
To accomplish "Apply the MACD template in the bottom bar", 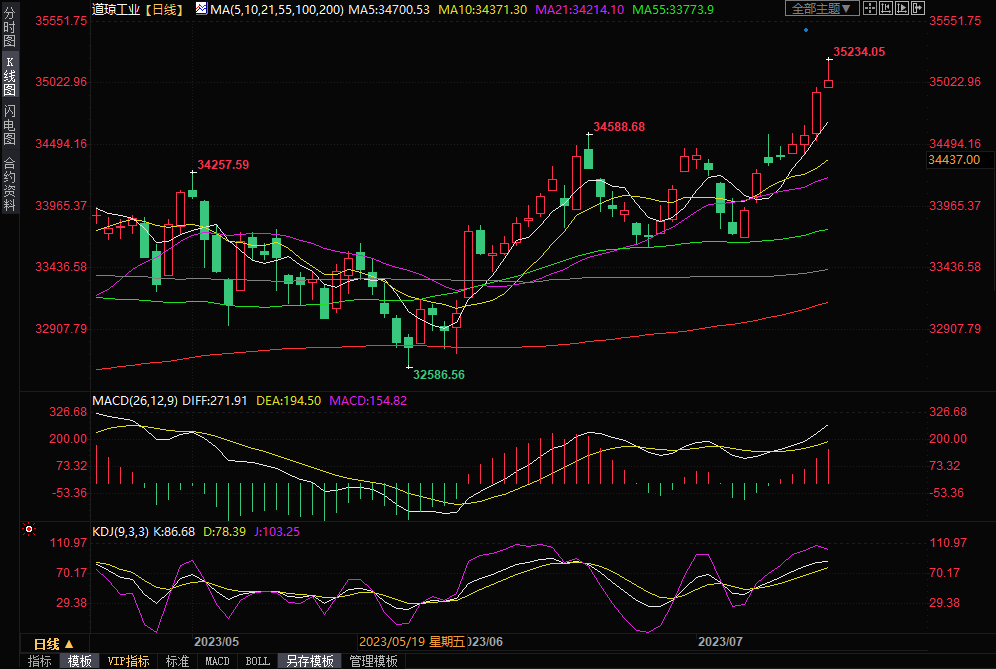I will [x=217, y=661].
